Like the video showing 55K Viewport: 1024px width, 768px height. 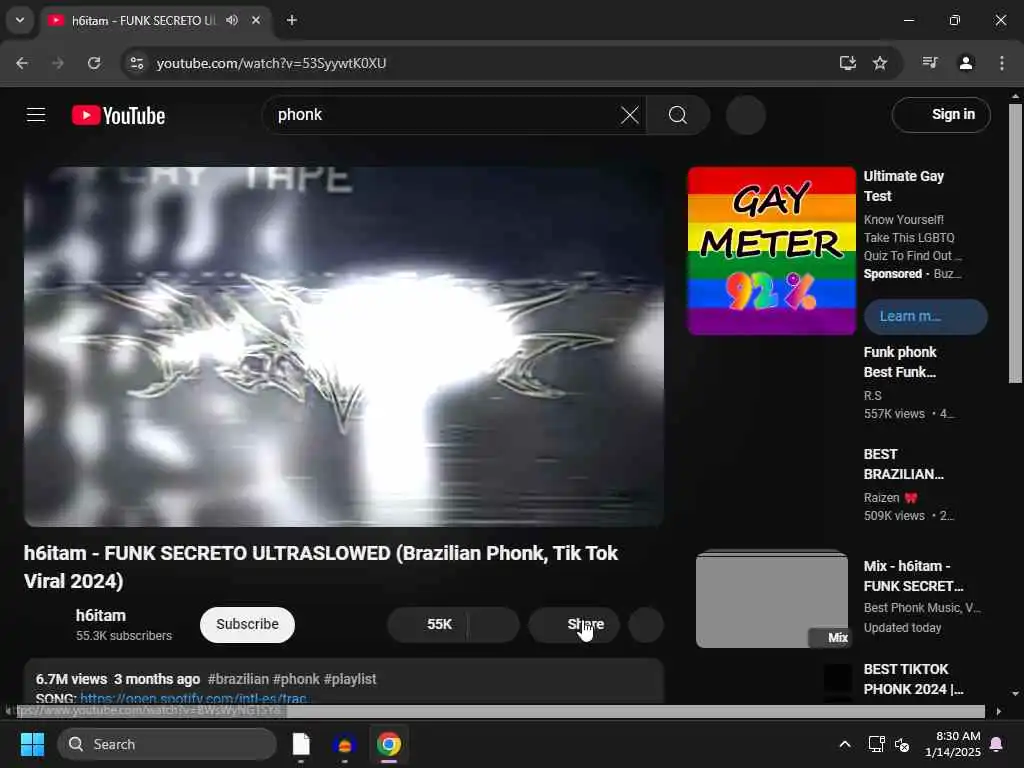click(x=428, y=624)
